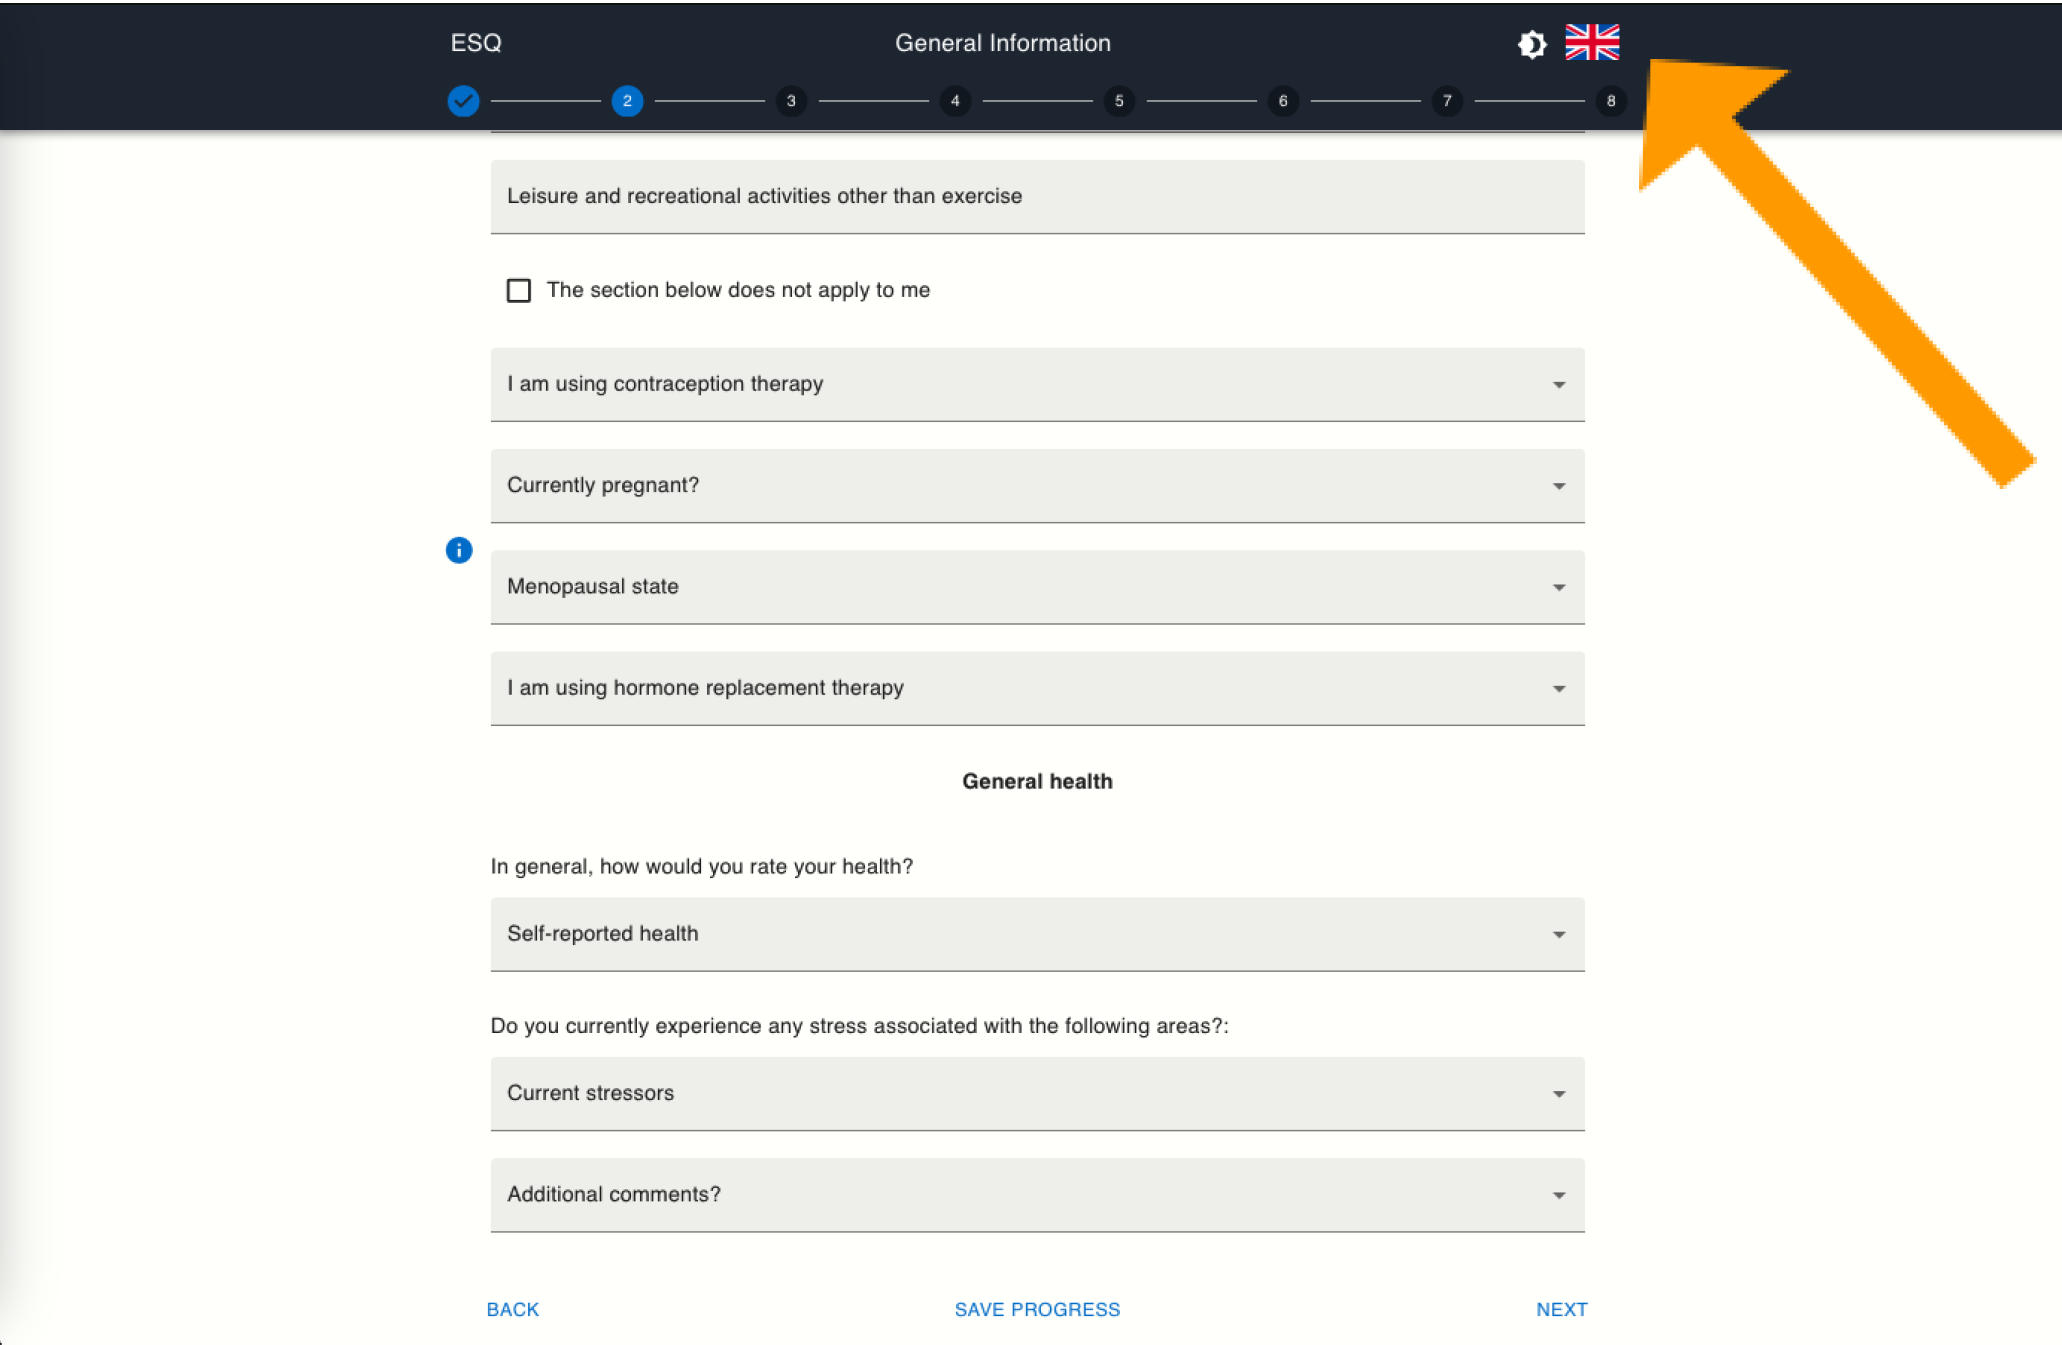Open the contraception therapy dropdown

point(1037,385)
